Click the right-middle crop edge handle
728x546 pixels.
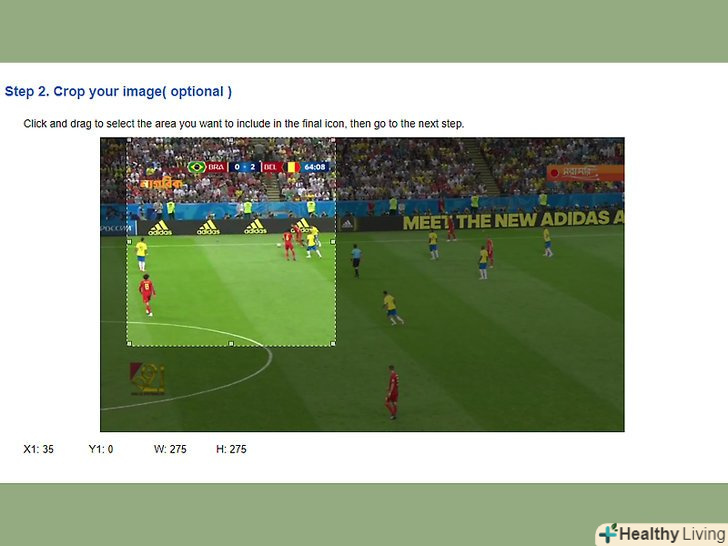click(x=333, y=241)
